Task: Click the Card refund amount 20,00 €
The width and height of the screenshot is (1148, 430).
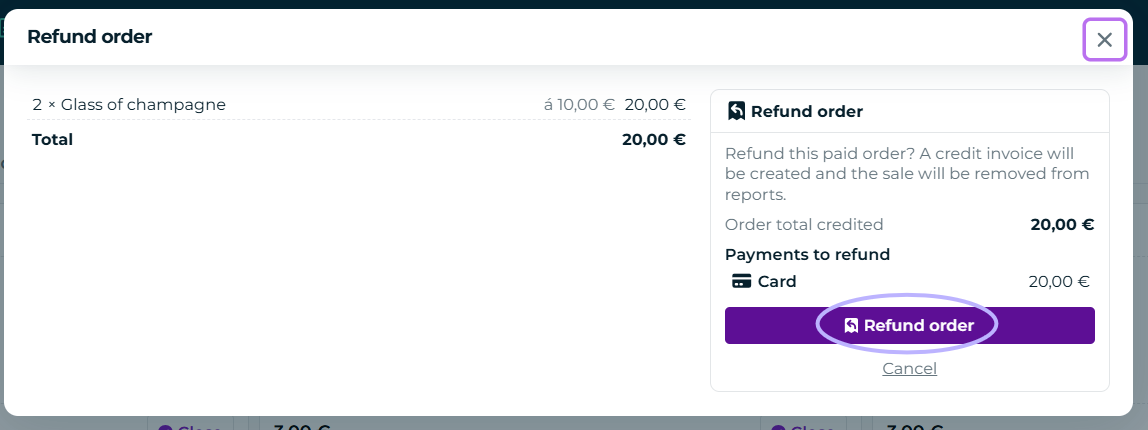Action: 1059,281
